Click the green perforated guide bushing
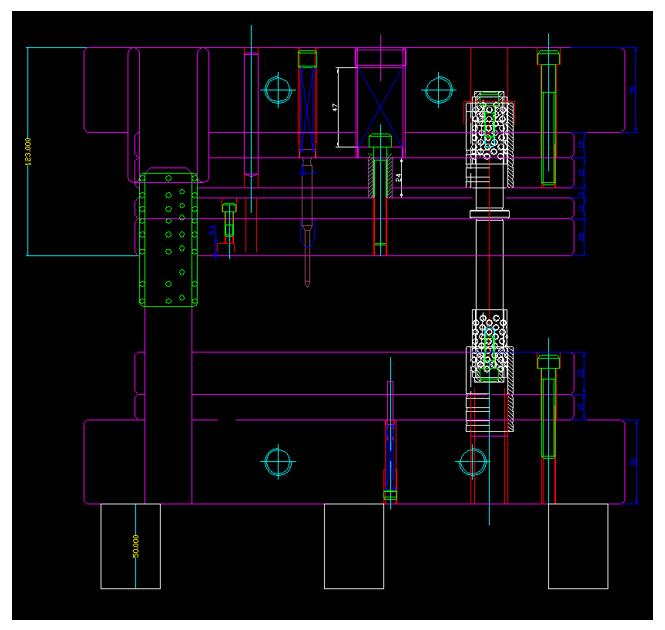The width and height of the screenshot is (665, 630). (x=168, y=239)
